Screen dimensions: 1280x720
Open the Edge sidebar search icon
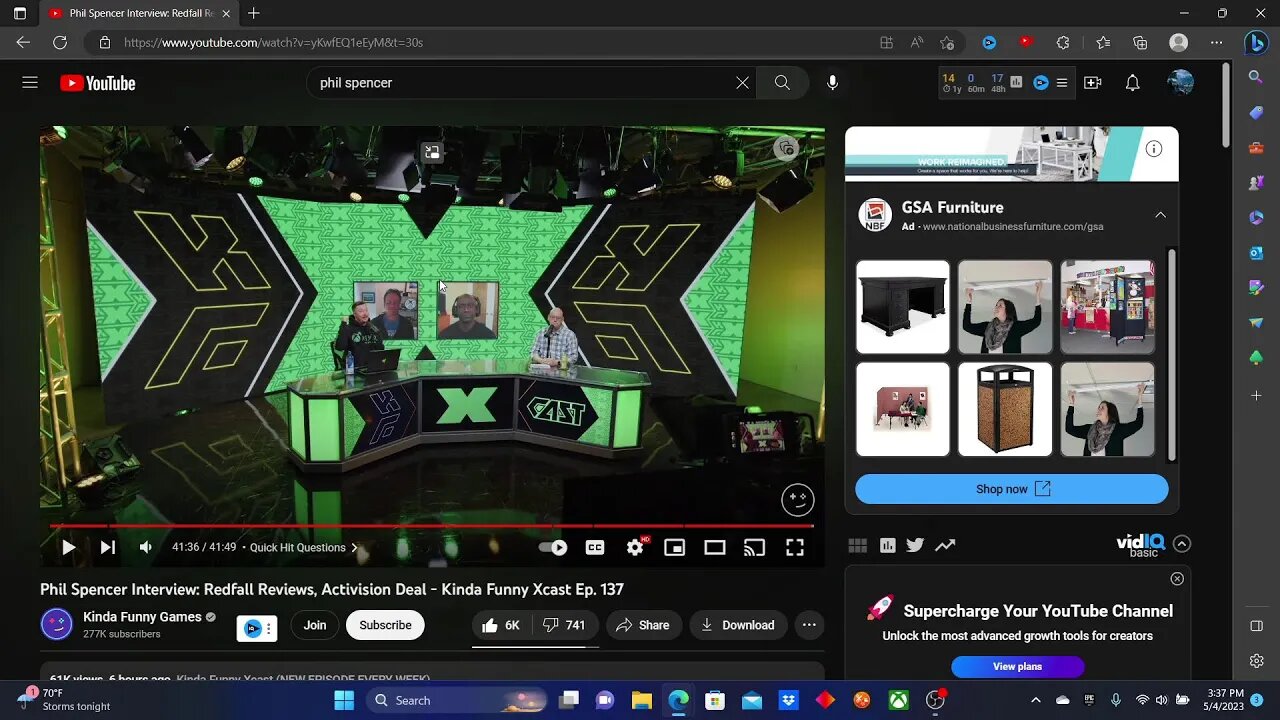pos(1256,77)
